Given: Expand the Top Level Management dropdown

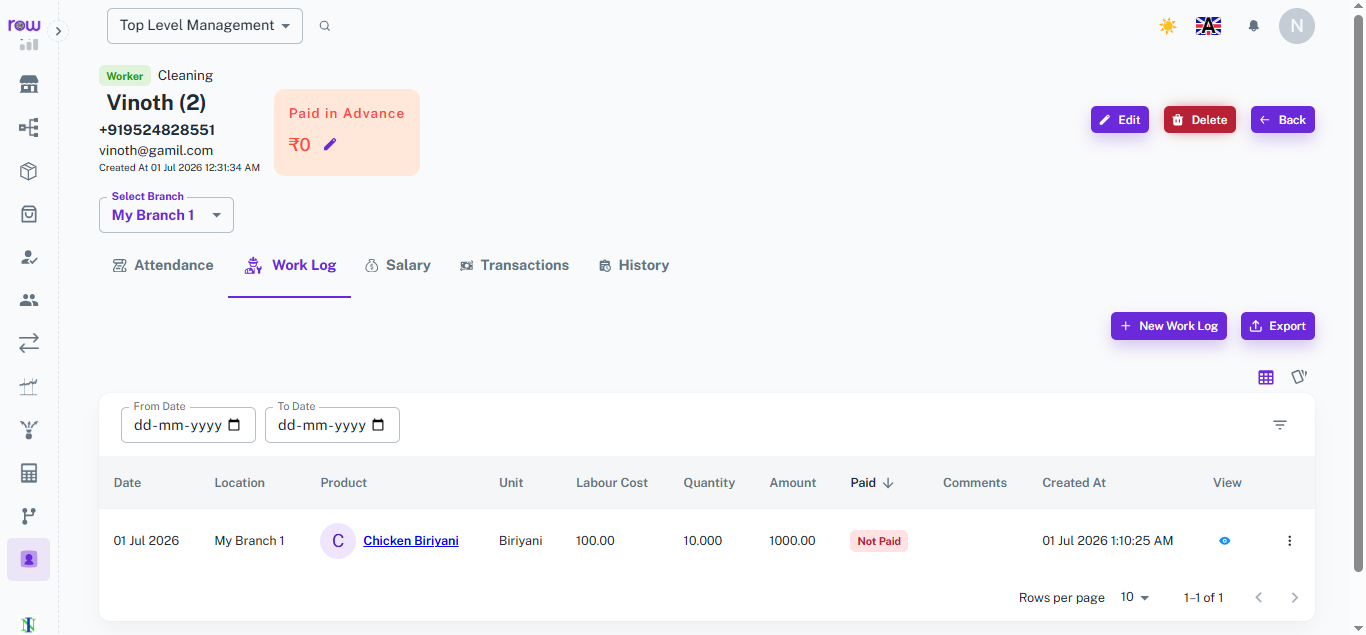Looking at the screenshot, I should tap(205, 26).
